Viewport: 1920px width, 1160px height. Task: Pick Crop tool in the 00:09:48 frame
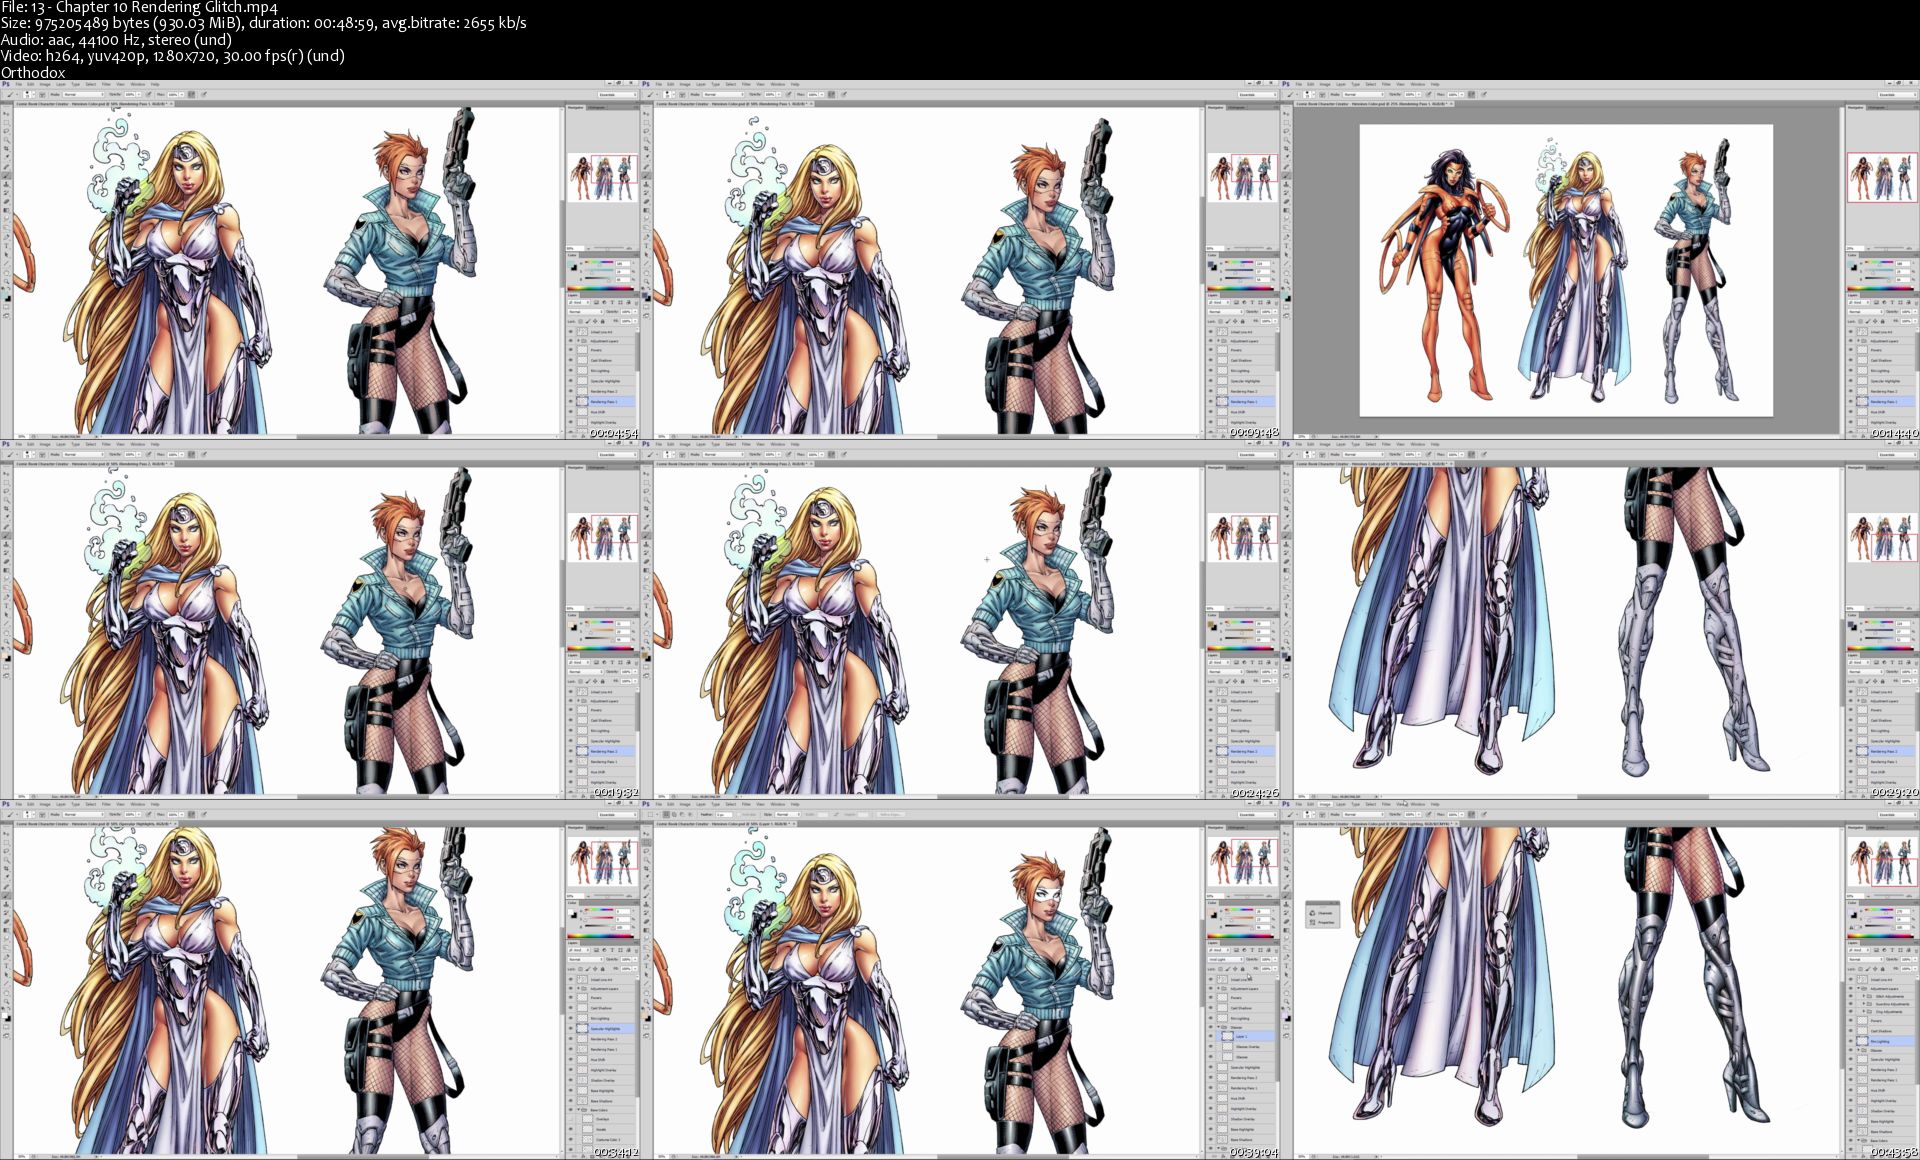point(646,148)
